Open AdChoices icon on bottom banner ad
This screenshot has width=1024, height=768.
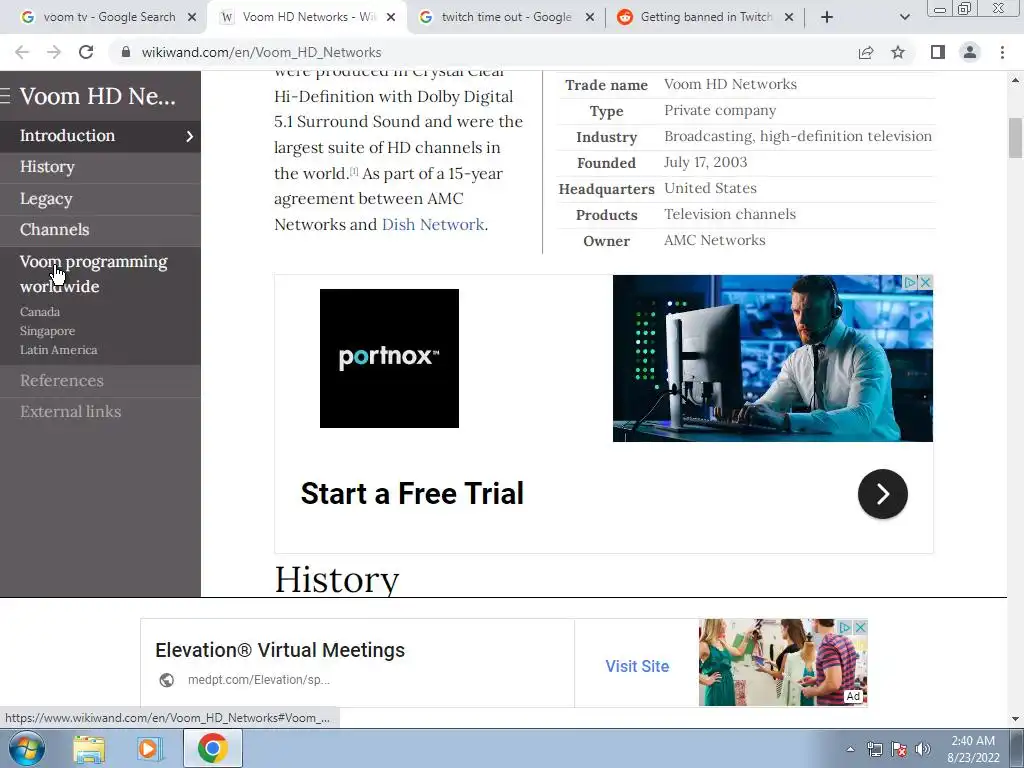(x=846, y=627)
